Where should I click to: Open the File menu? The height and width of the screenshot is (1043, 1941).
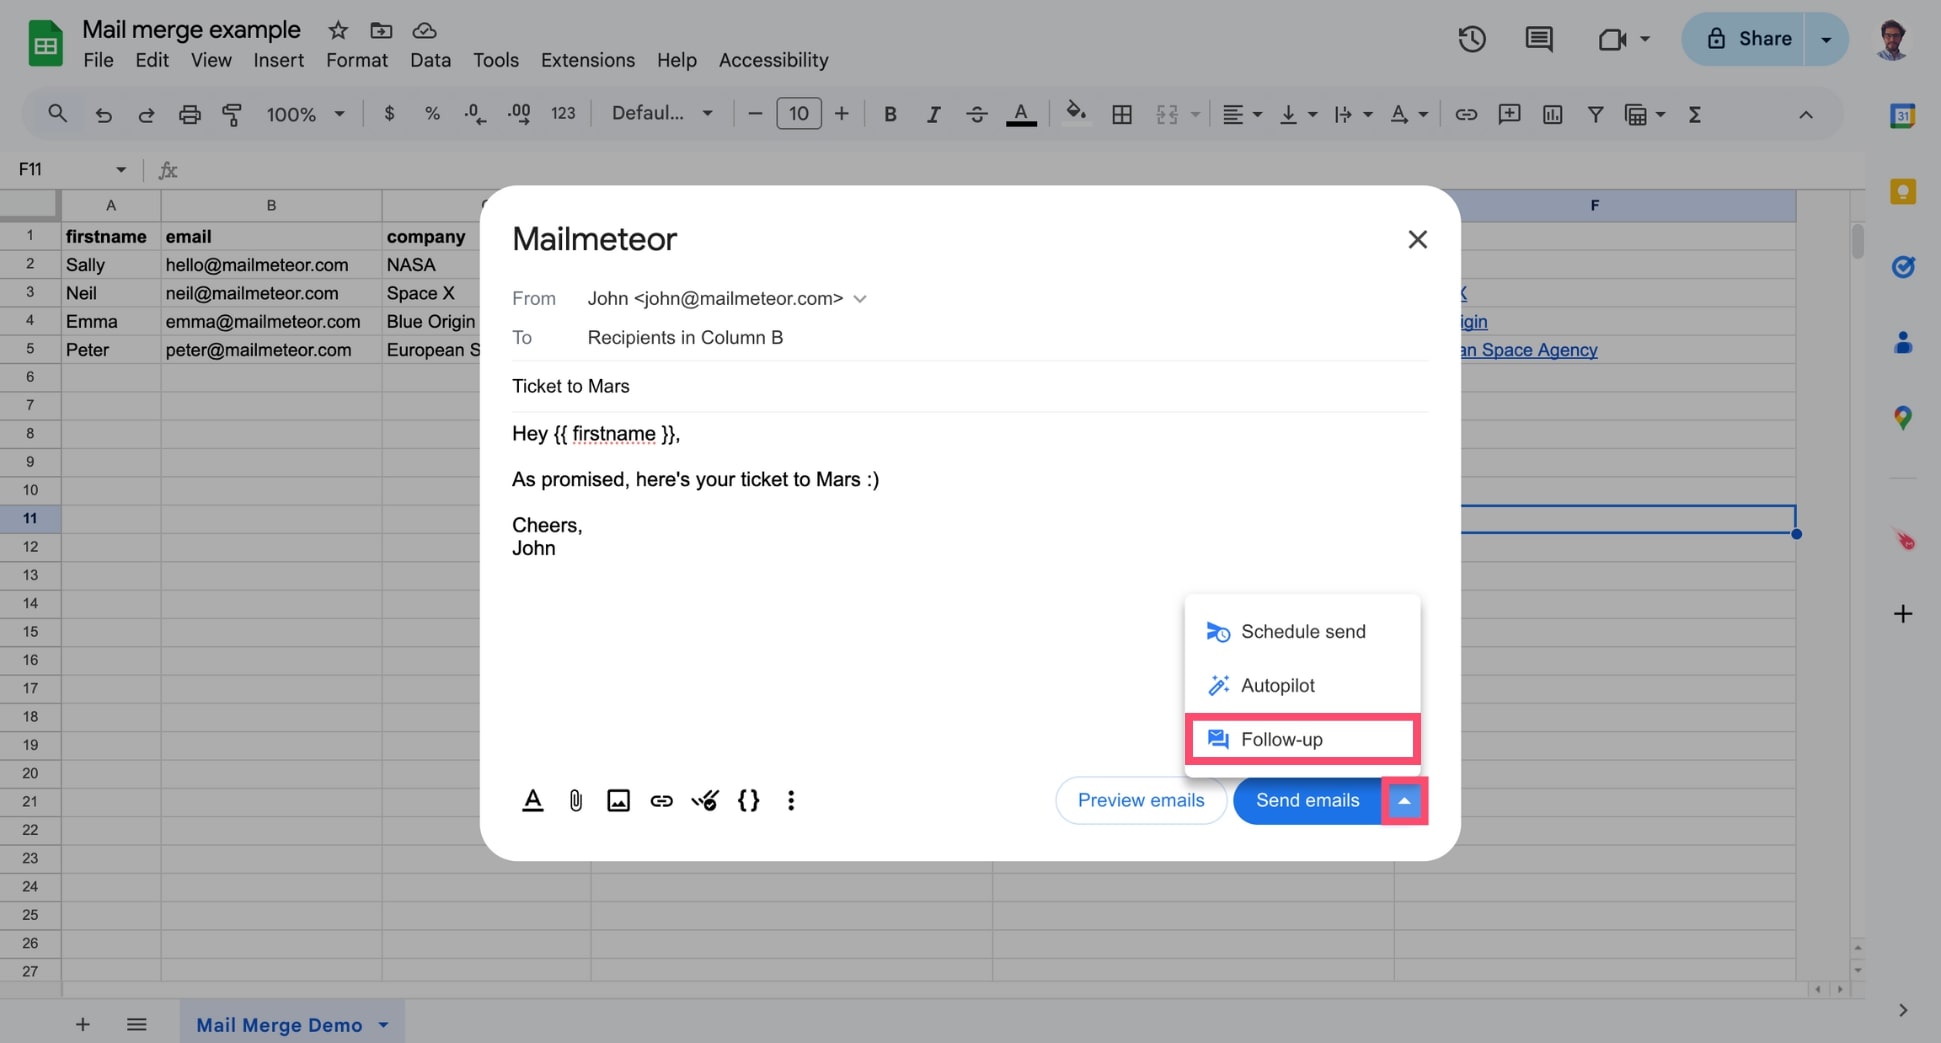[98, 60]
